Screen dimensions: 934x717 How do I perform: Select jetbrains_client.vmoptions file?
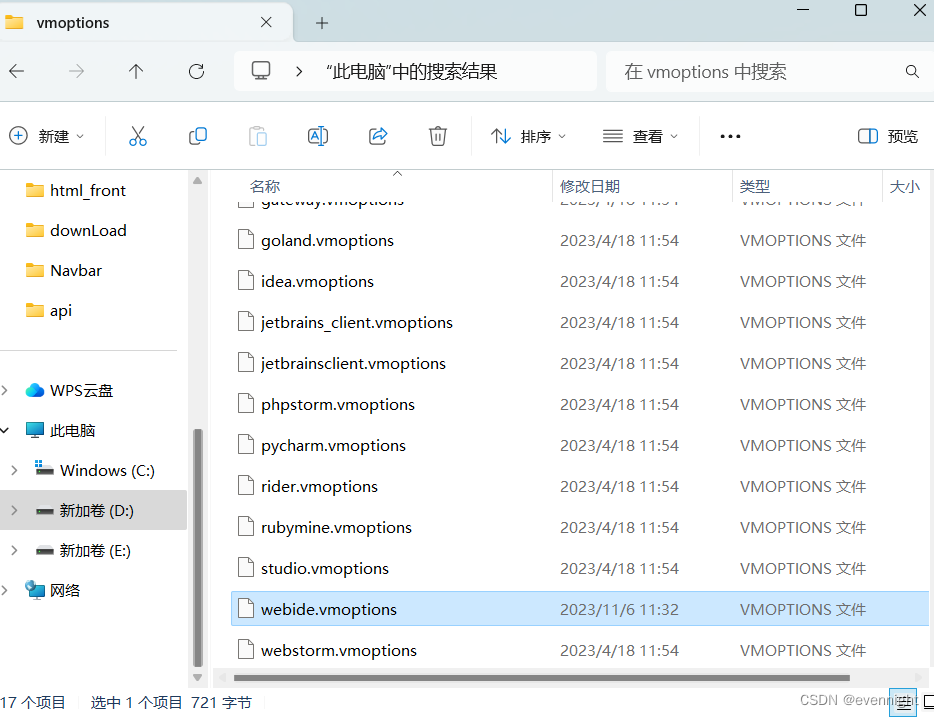(580, 322)
